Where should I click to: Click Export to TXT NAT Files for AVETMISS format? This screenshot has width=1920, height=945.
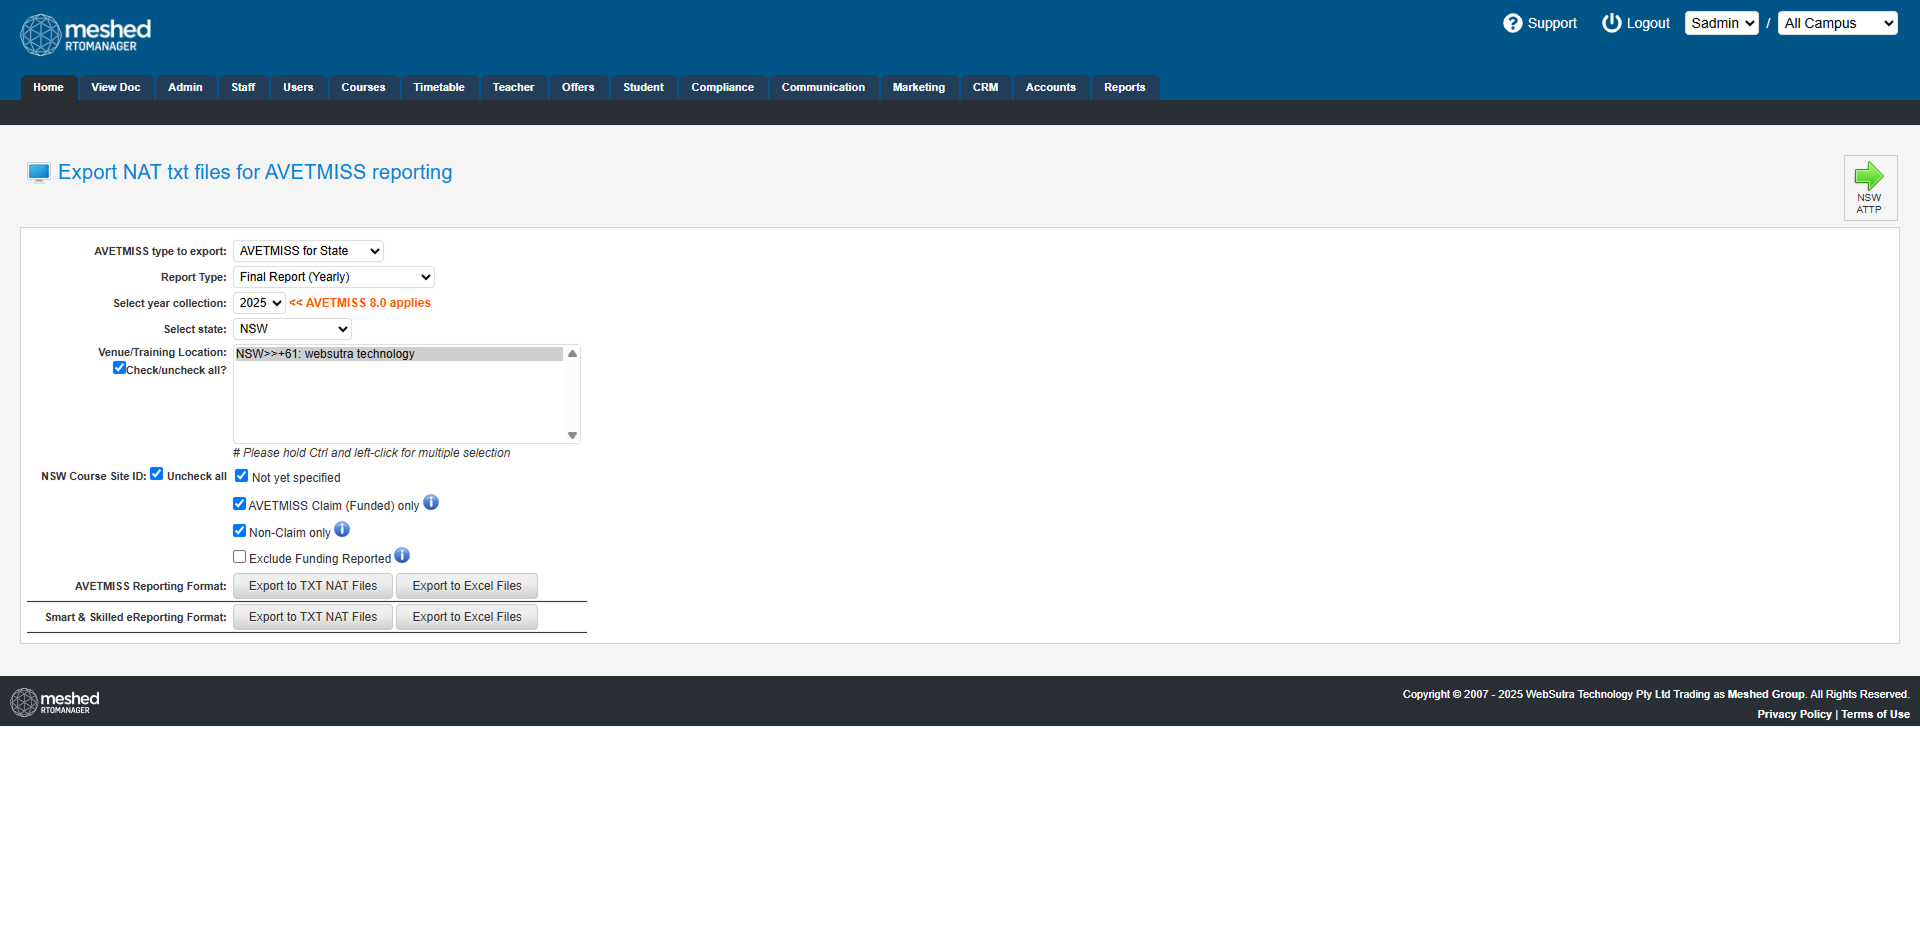point(312,585)
